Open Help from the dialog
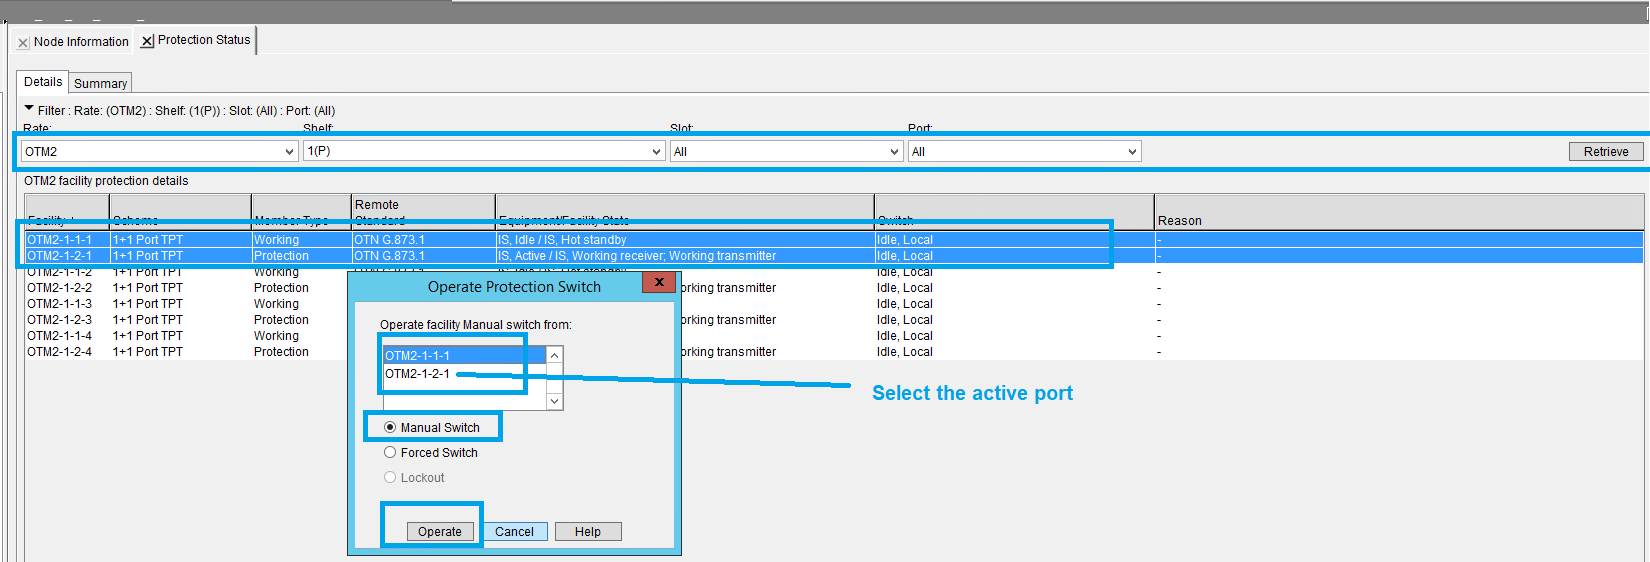Screen dimensions: 1650x562 [587, 532]
